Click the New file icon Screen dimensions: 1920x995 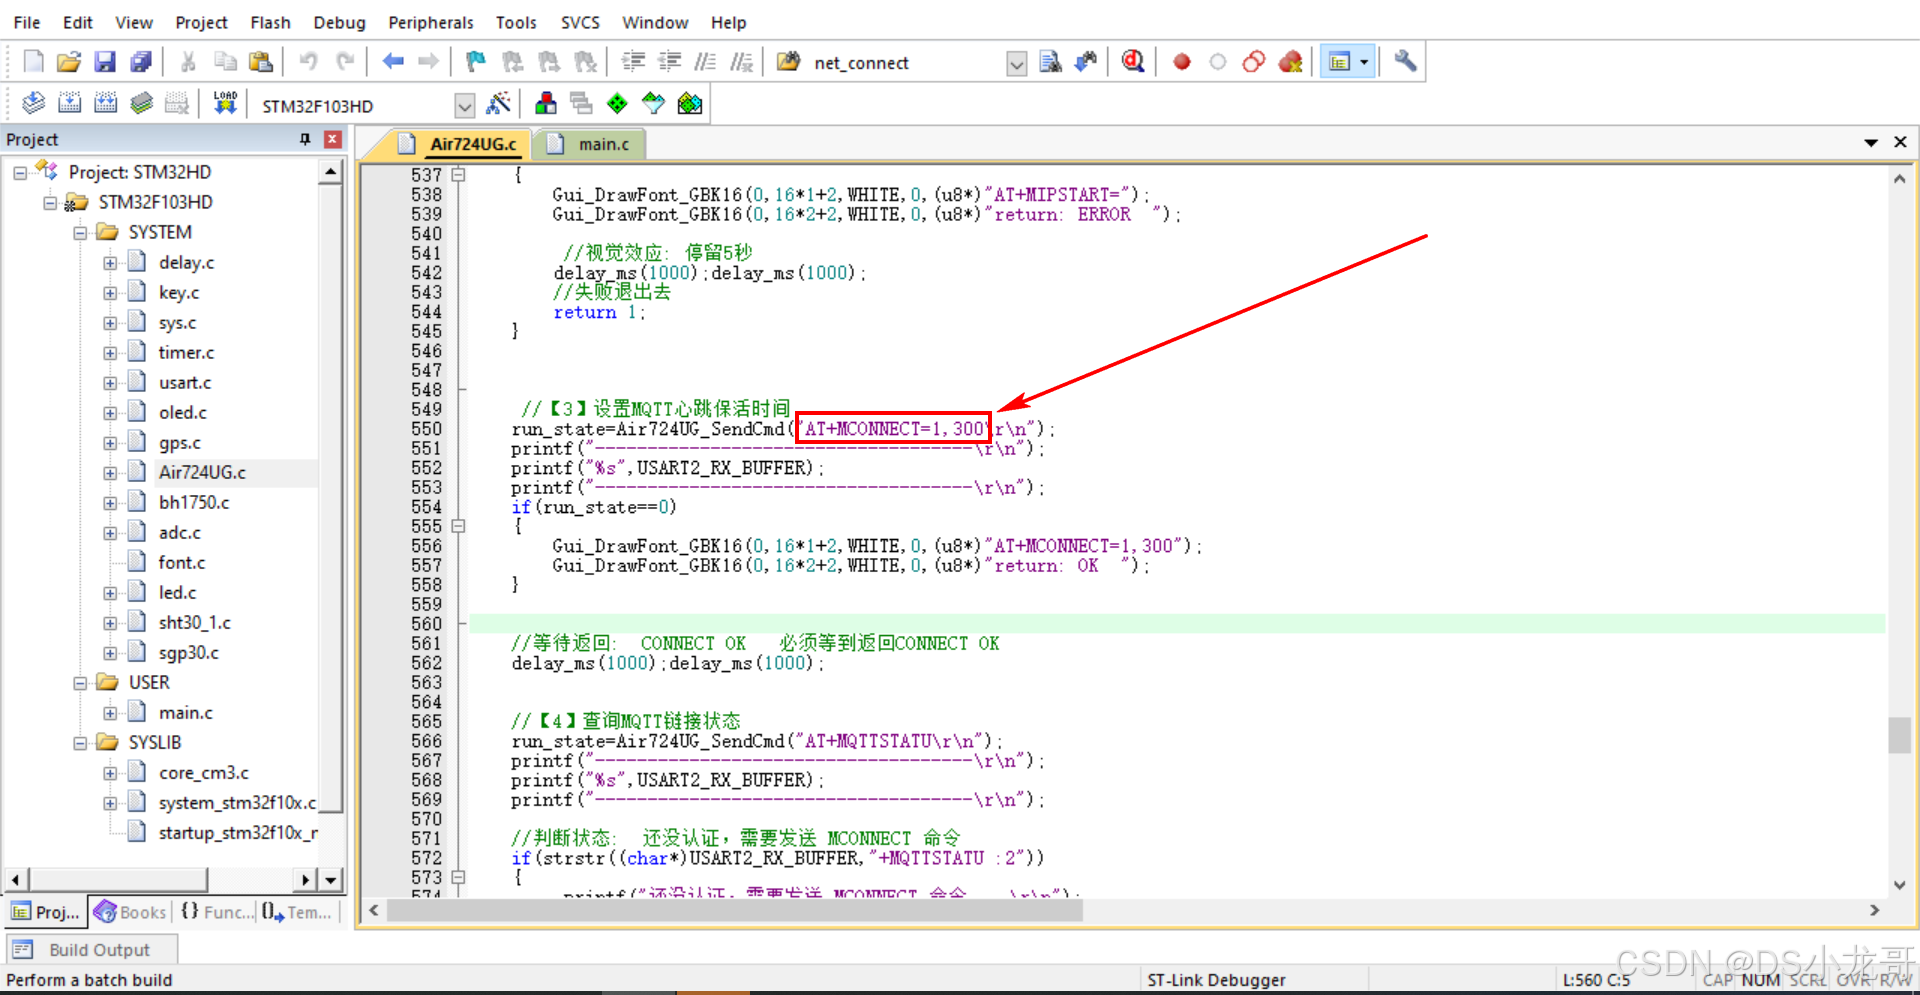click(33, 62)
